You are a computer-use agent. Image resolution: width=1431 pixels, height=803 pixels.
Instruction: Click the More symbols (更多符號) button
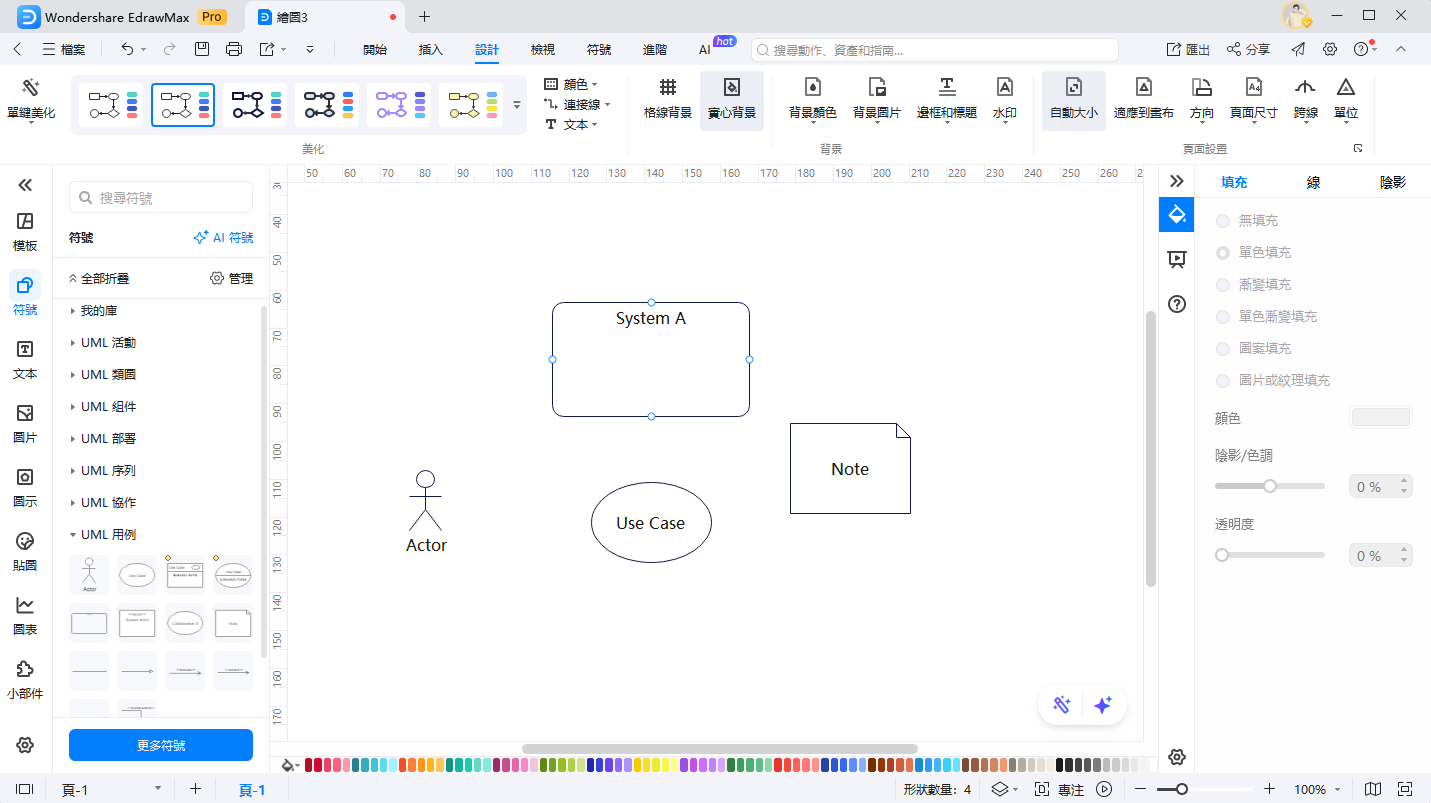point(160,745)
